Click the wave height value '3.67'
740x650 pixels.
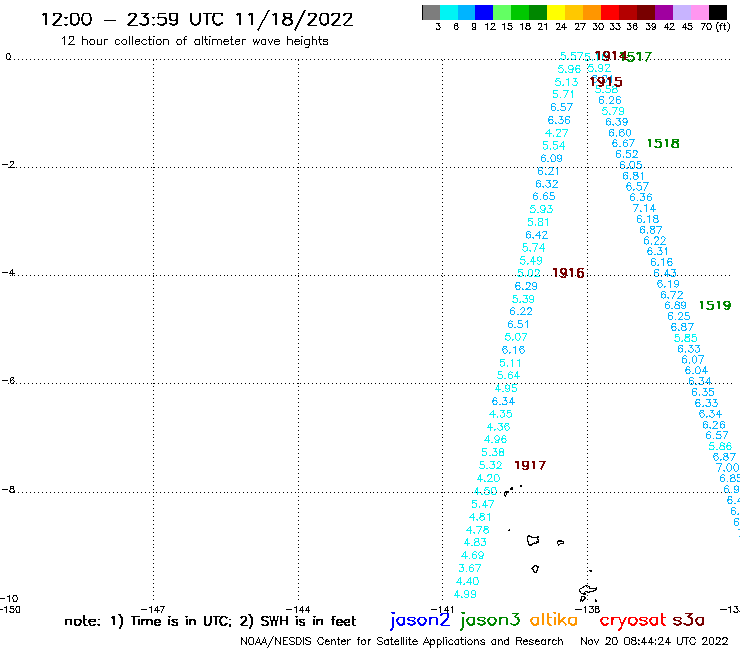(470, 568)
